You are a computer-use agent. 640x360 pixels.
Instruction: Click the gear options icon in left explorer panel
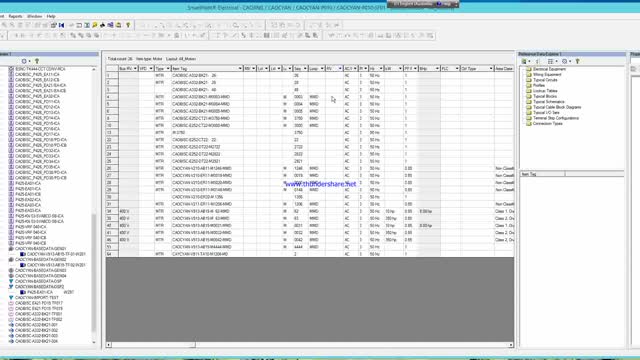click(x=24, y=61)
